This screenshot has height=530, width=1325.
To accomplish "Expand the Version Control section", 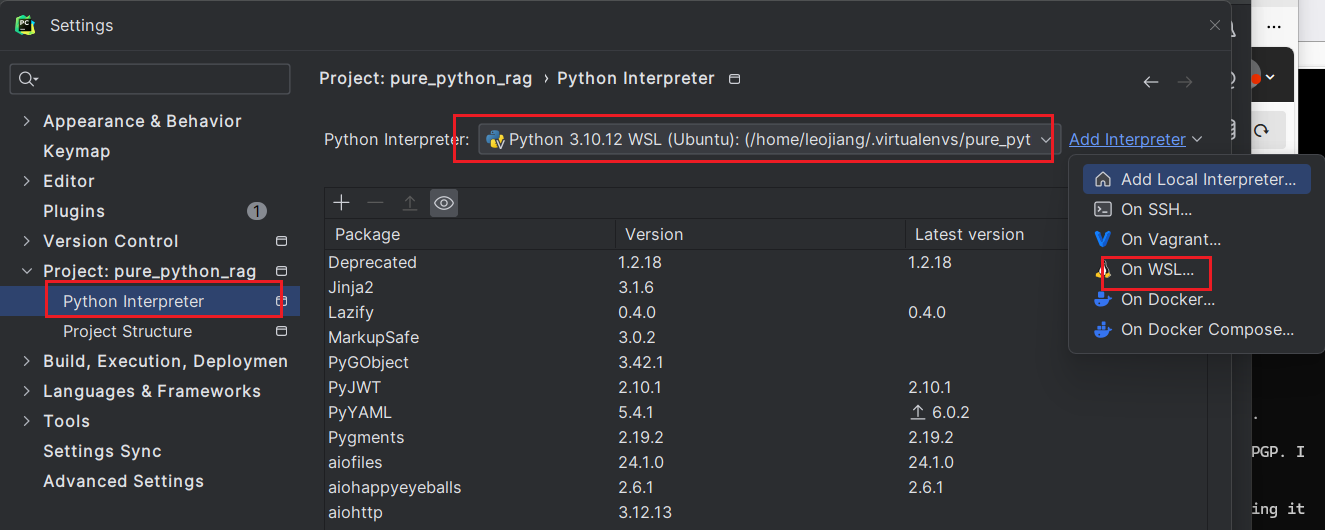I will coord(27,241).
